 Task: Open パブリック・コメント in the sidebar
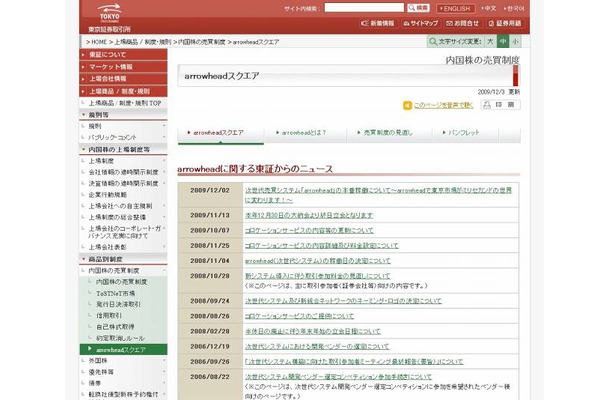112,137
